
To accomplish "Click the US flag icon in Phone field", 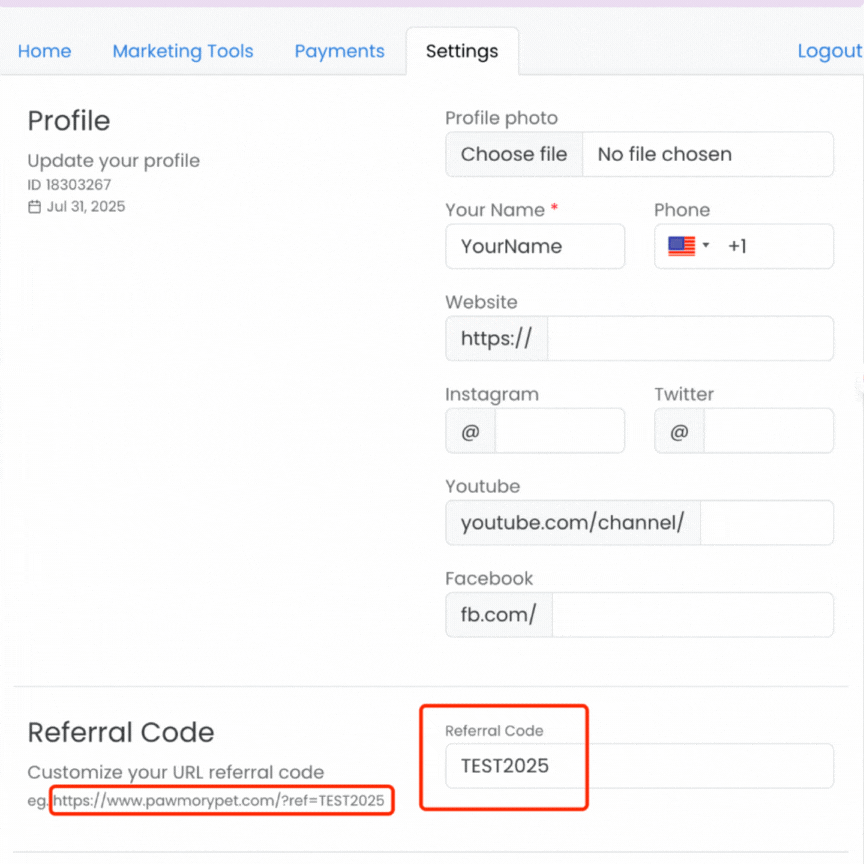I will [681, 246].
